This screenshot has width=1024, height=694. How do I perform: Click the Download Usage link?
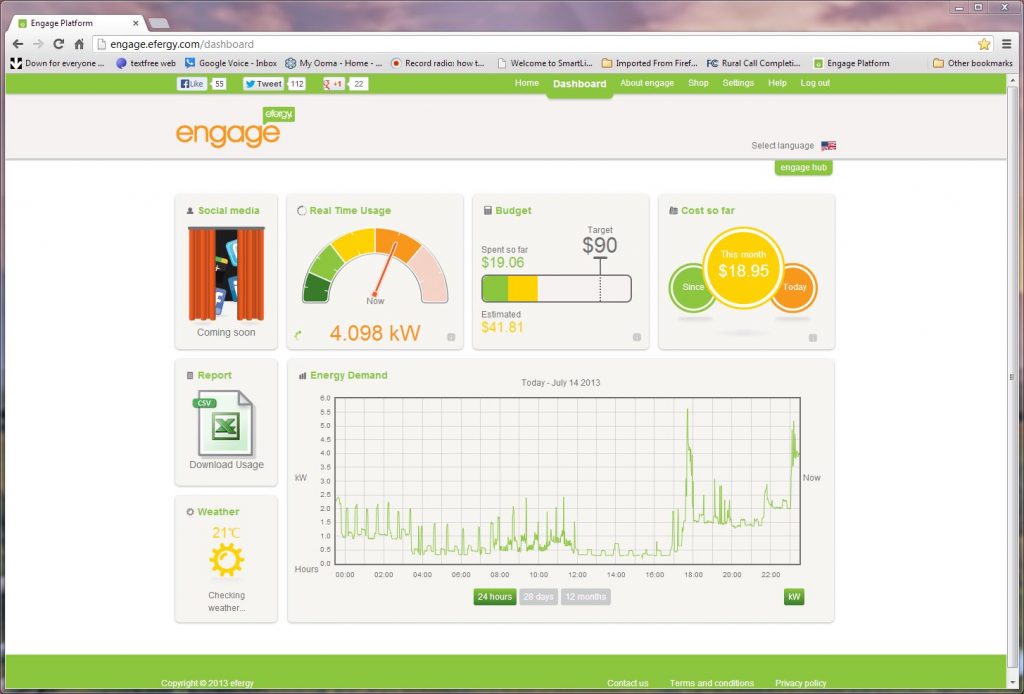coord(227,465)
